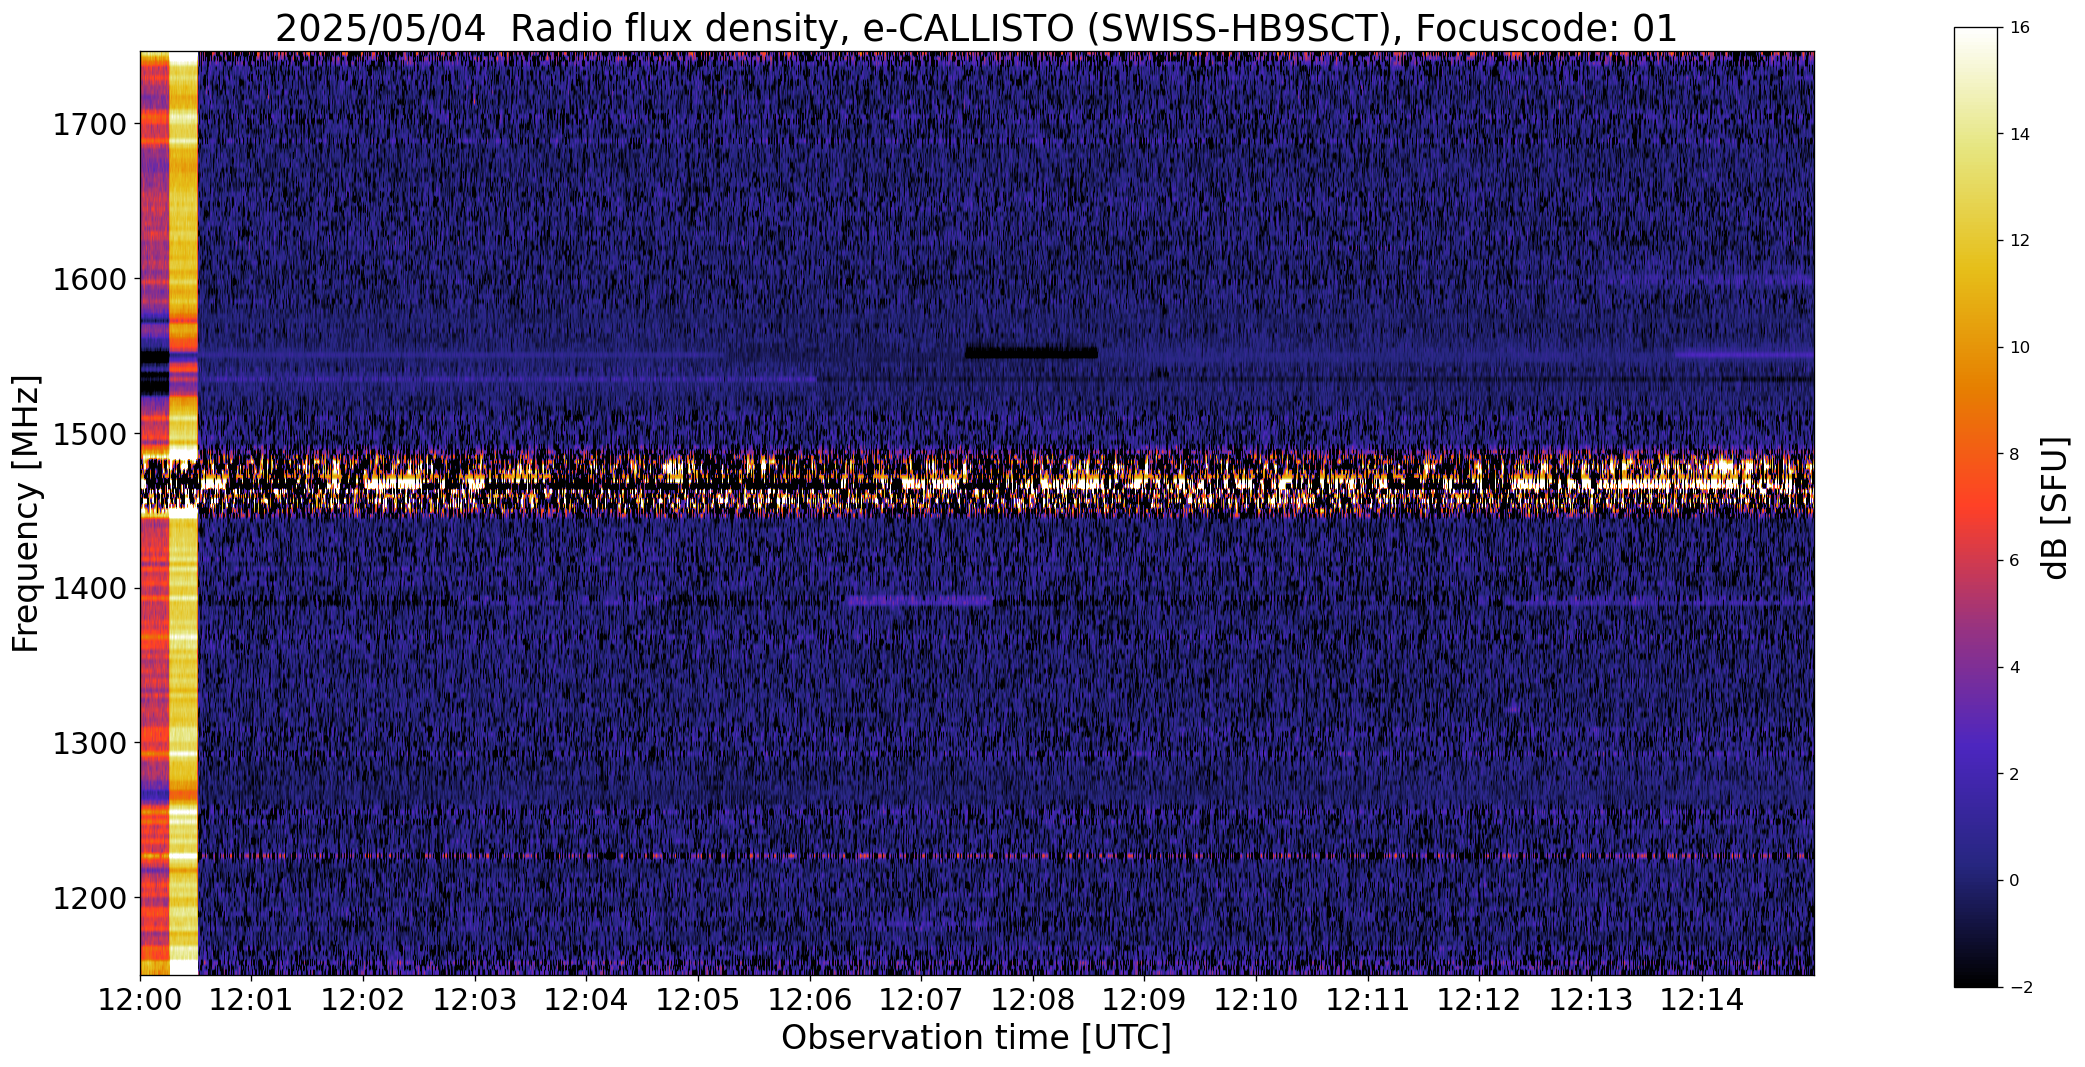Click the 12:00 time tick label

[x=140, y=999]
